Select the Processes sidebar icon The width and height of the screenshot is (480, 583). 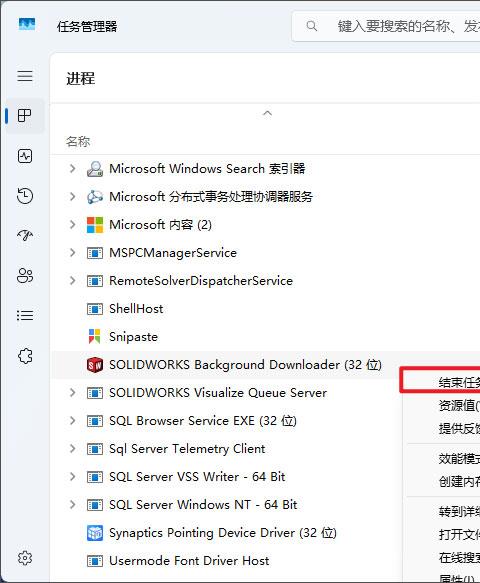[25, 115]
